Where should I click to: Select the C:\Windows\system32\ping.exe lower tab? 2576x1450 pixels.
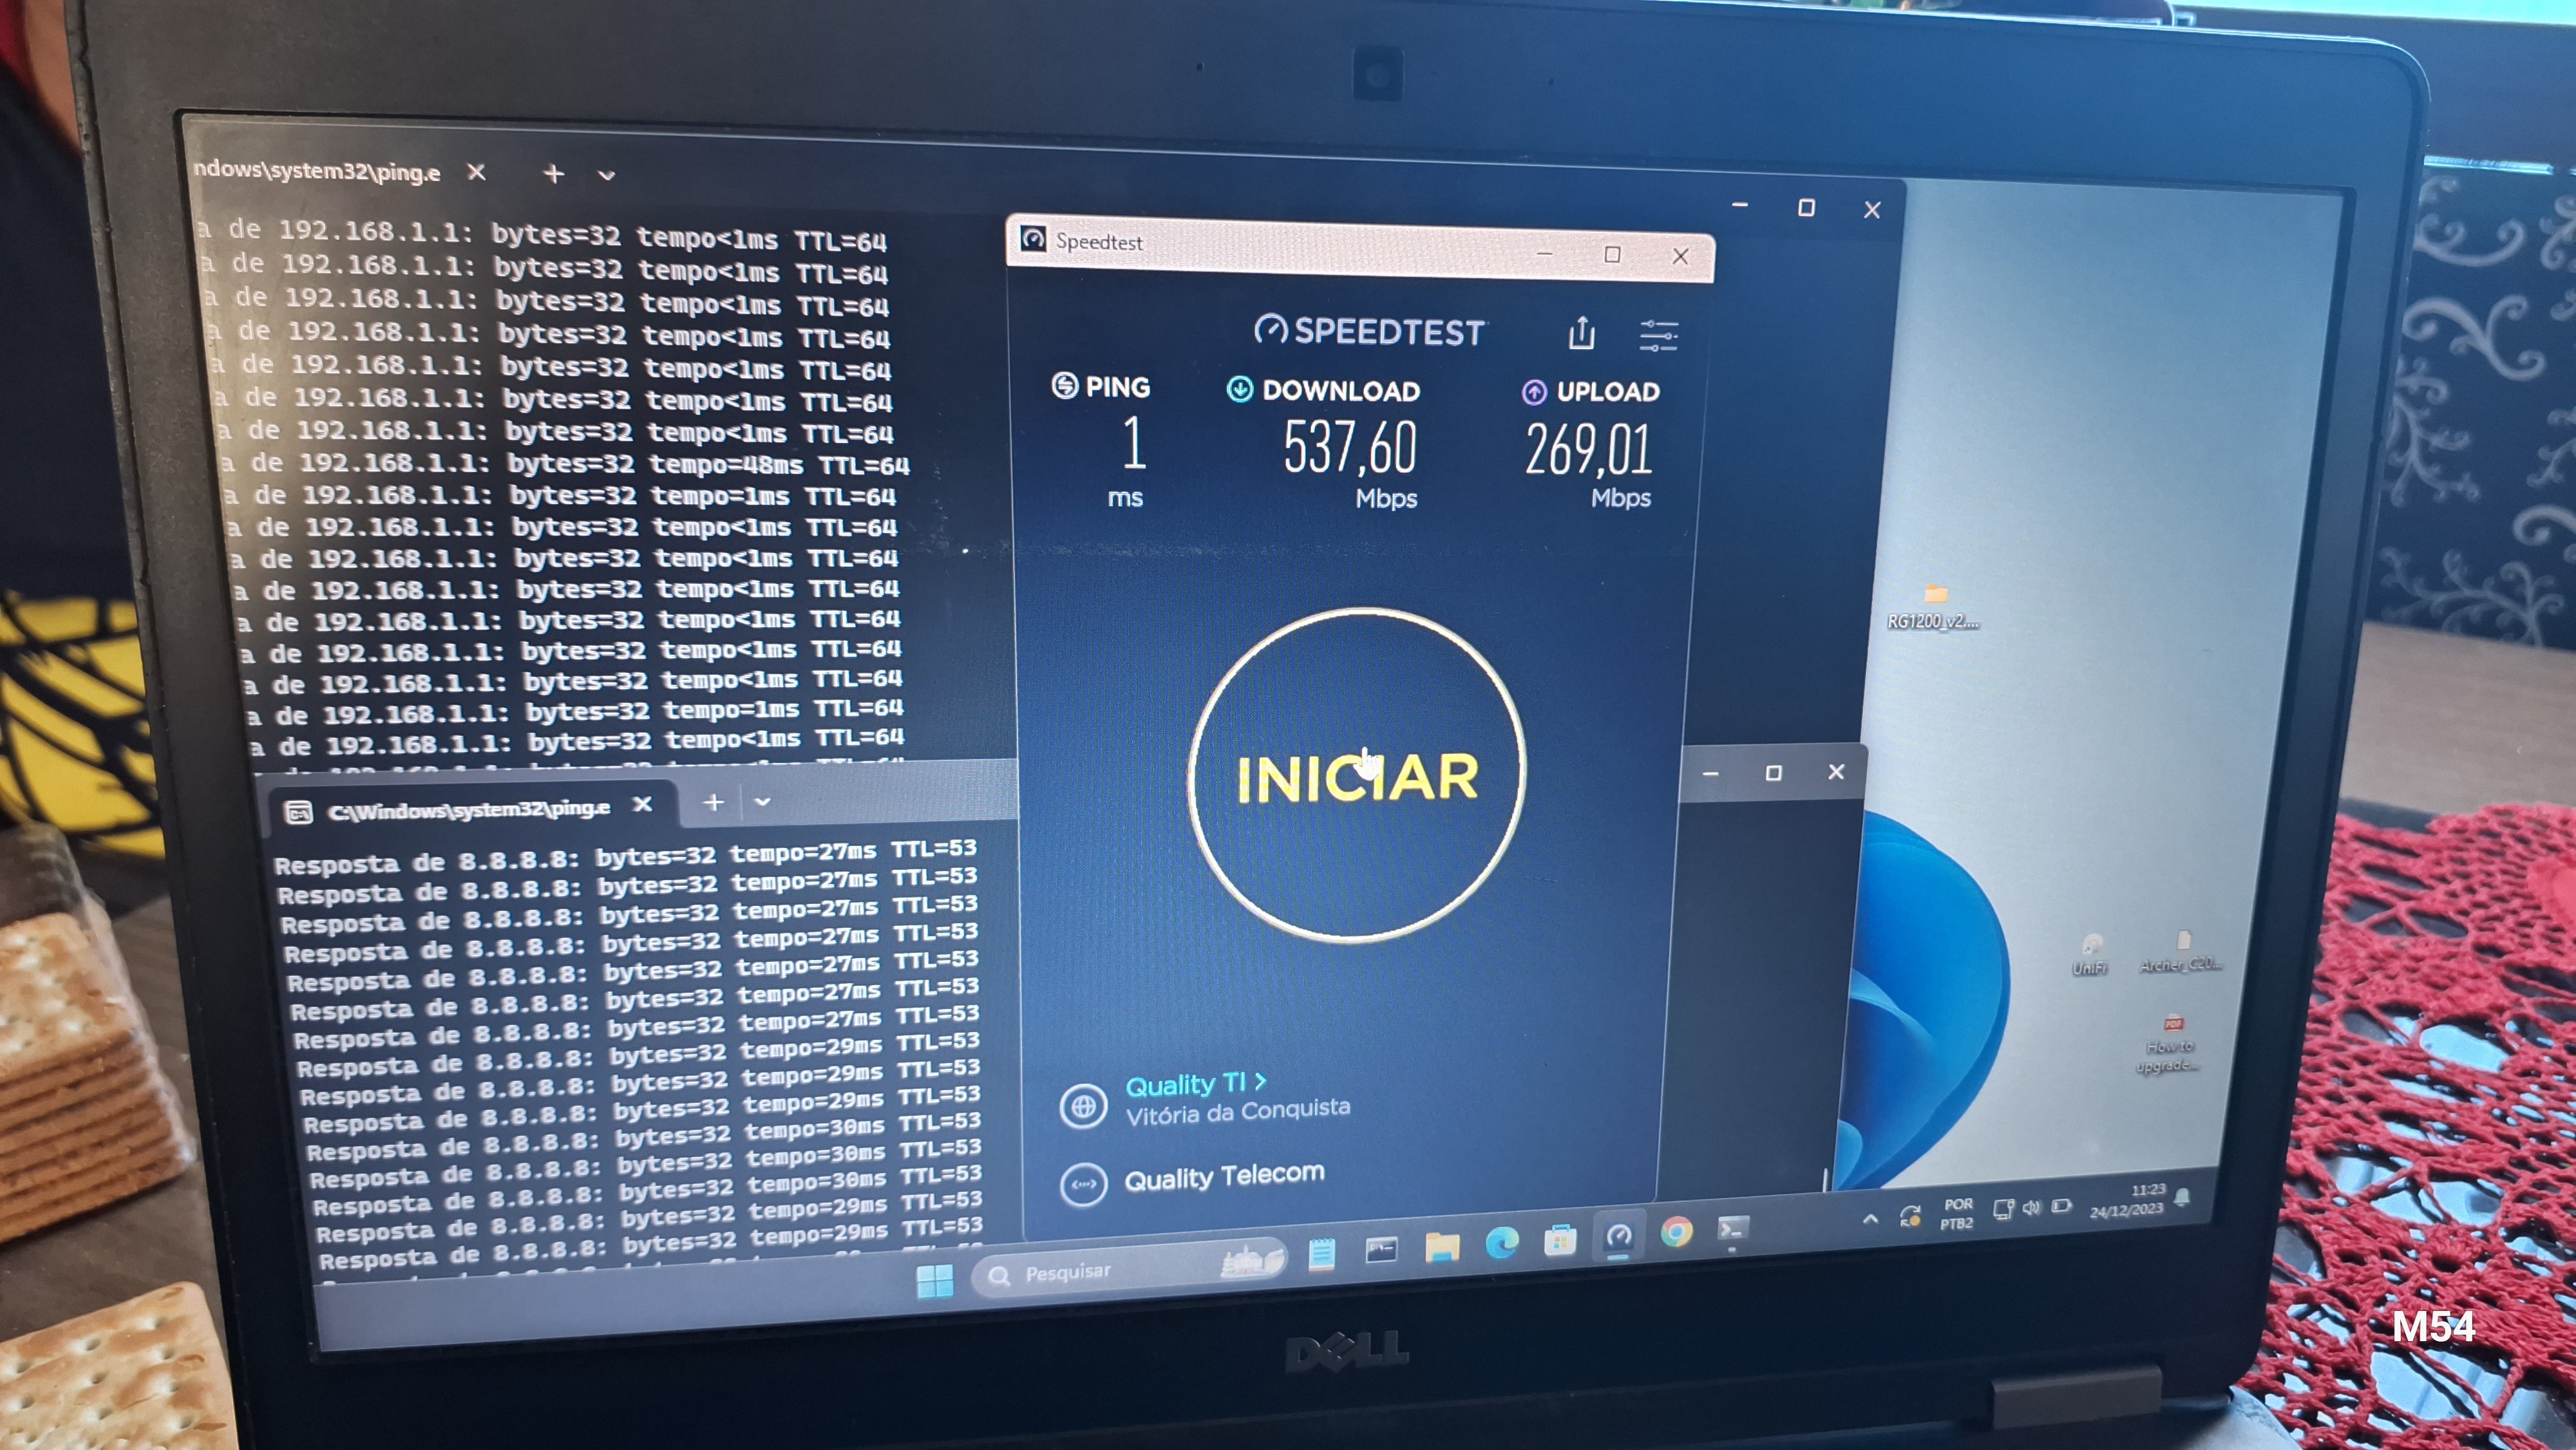467,809
